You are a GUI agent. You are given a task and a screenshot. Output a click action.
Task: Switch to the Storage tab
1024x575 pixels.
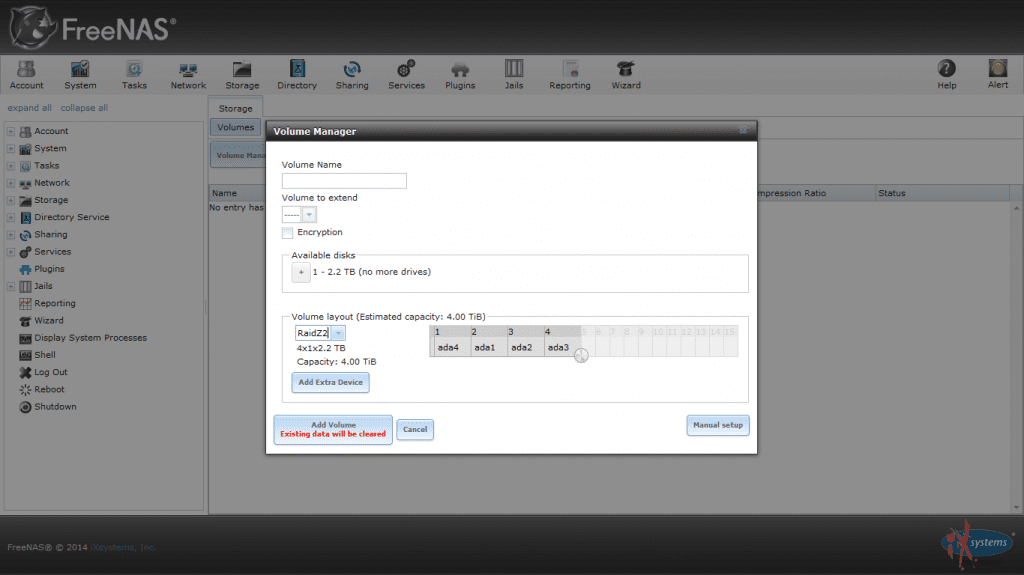click(235, 108)
